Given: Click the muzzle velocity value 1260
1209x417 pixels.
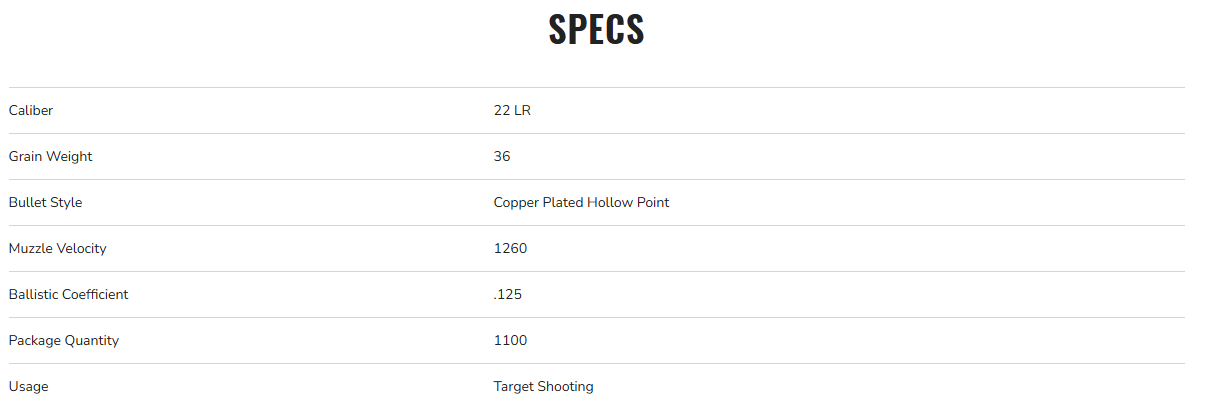Looking at the screenshot, I should pos(510,249).
